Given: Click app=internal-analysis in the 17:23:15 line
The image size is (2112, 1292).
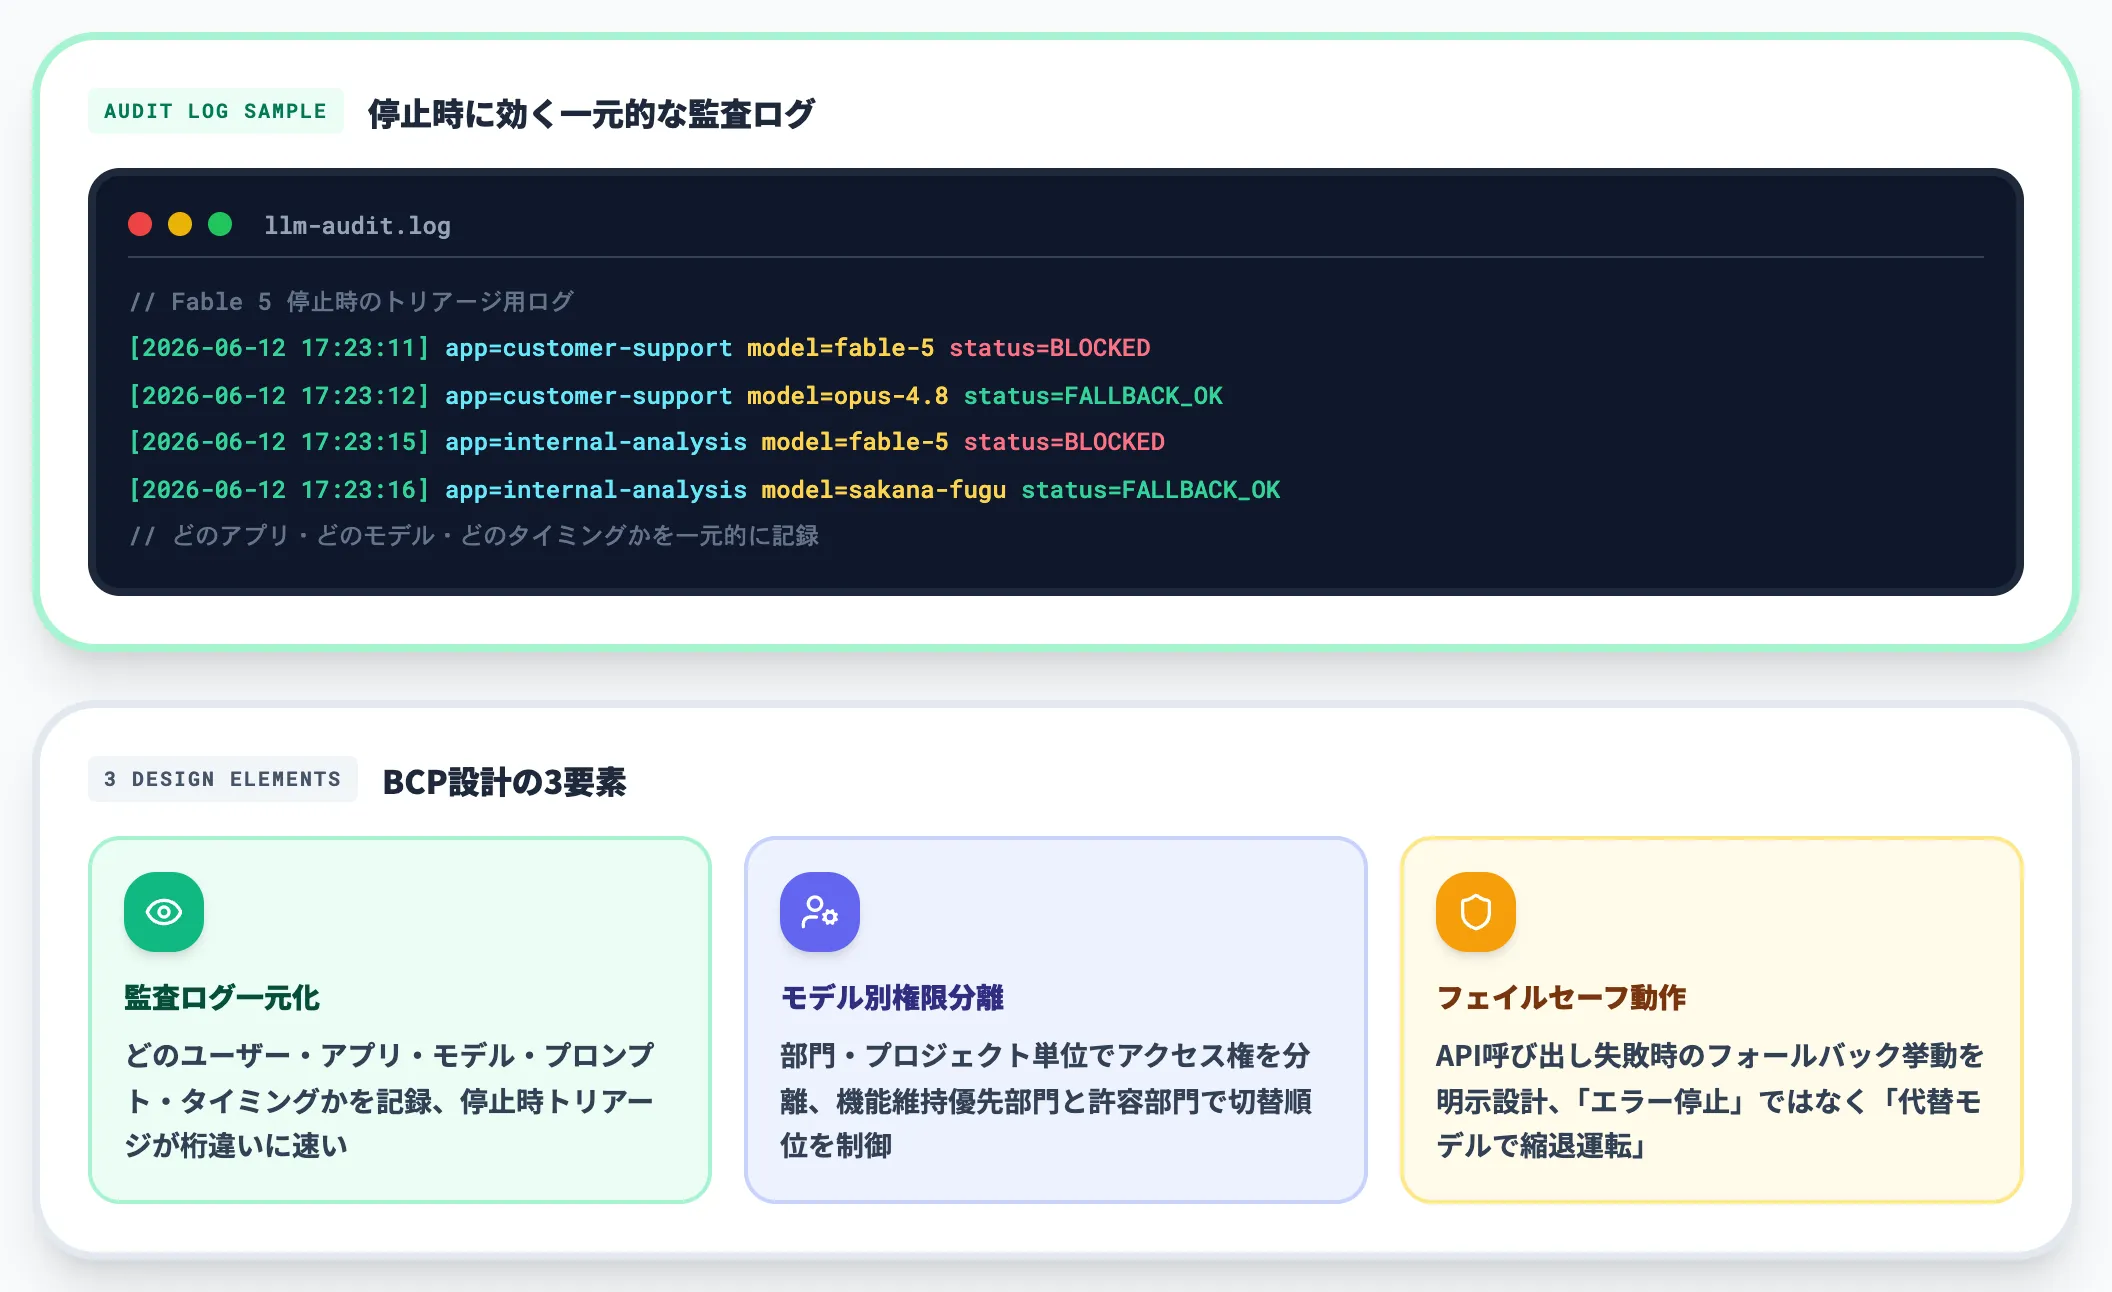Looking at the screenshot, I should point(596,442).
